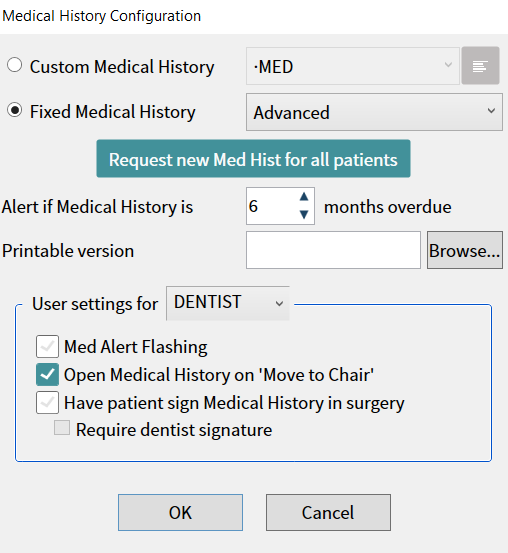Image resolution: width=508 pixels, height=553 pixels.
Task: Open the MED custom history dropdown
Action: point(353,66)
